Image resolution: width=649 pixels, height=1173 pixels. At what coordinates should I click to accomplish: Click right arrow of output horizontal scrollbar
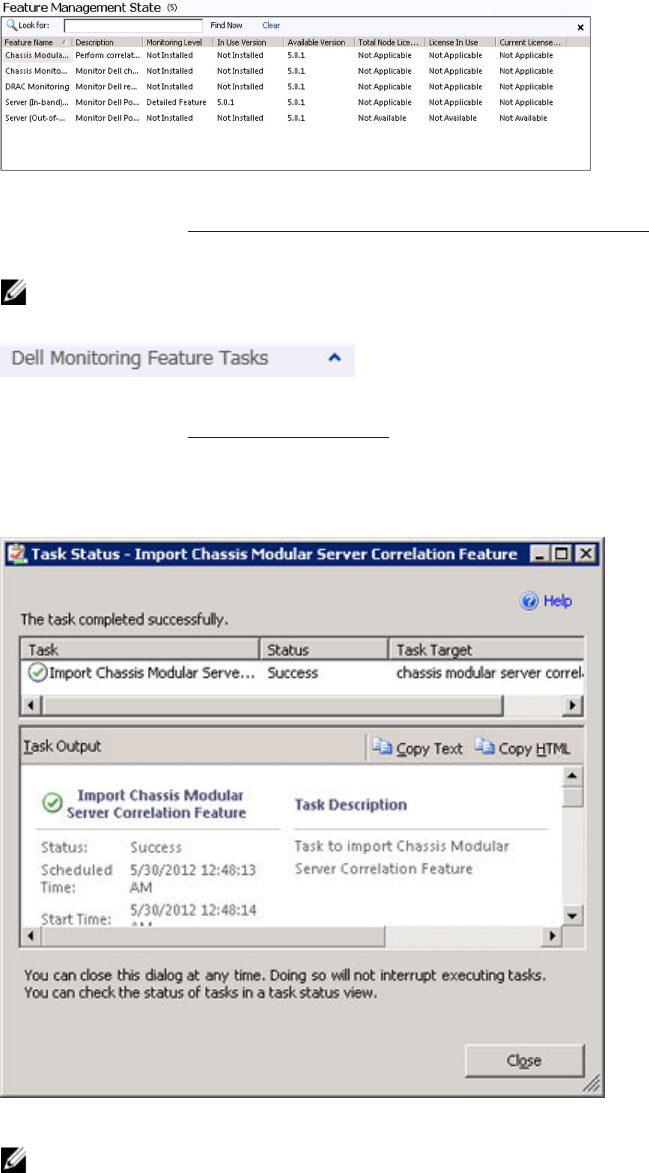pos(553,936)
